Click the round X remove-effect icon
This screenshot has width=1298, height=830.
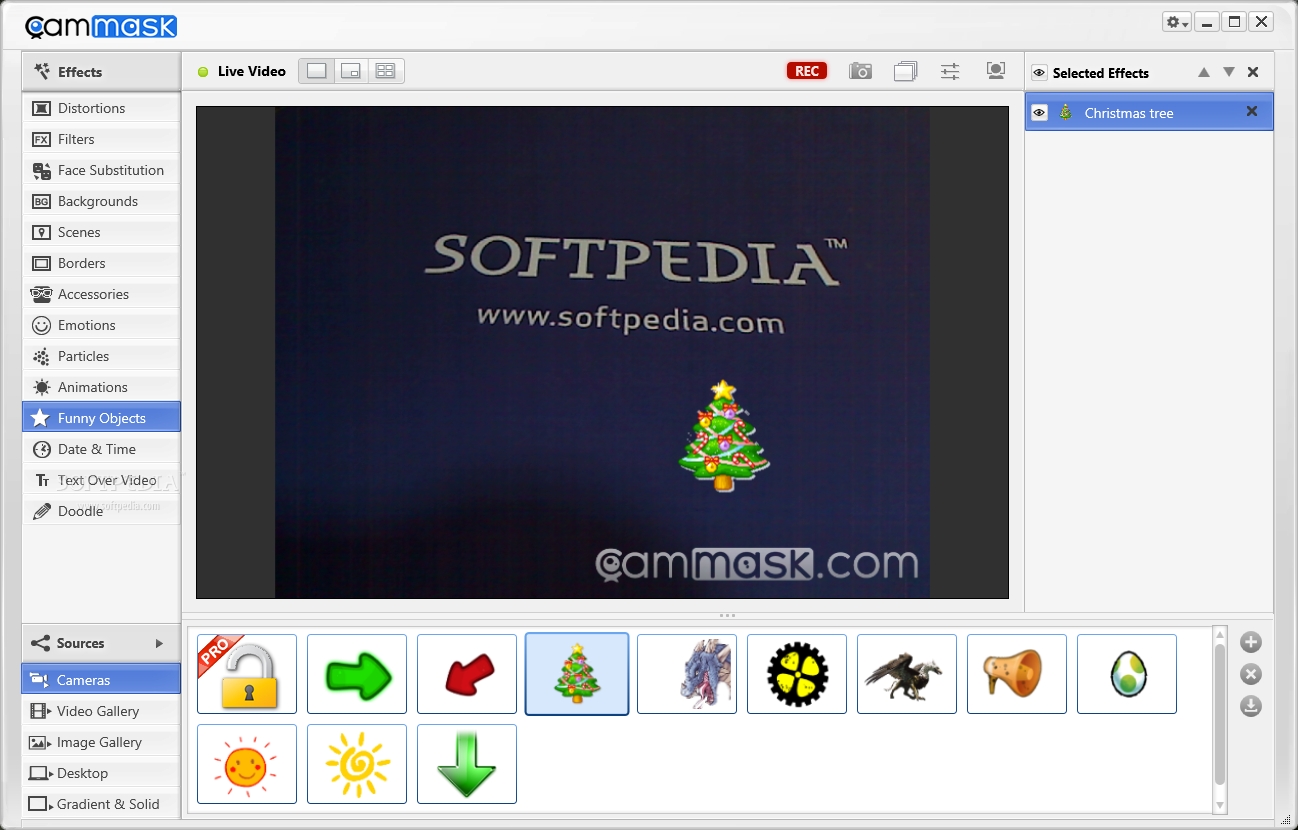coord(1251,674)
